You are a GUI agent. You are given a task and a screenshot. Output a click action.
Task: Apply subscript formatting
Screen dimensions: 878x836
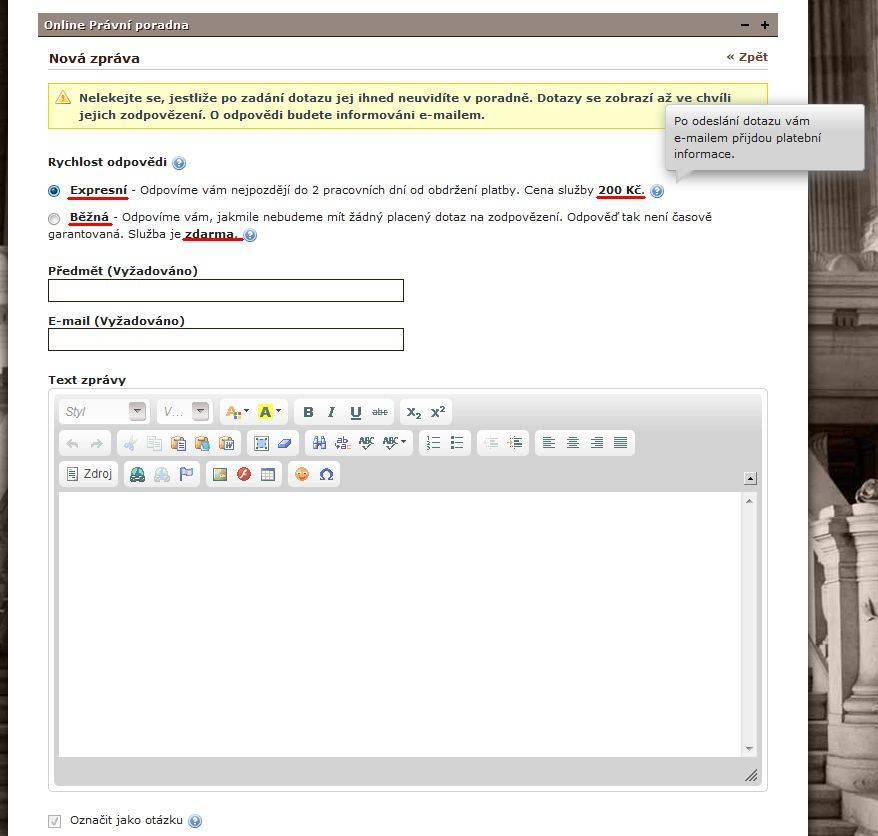click(x=414, y=413)
